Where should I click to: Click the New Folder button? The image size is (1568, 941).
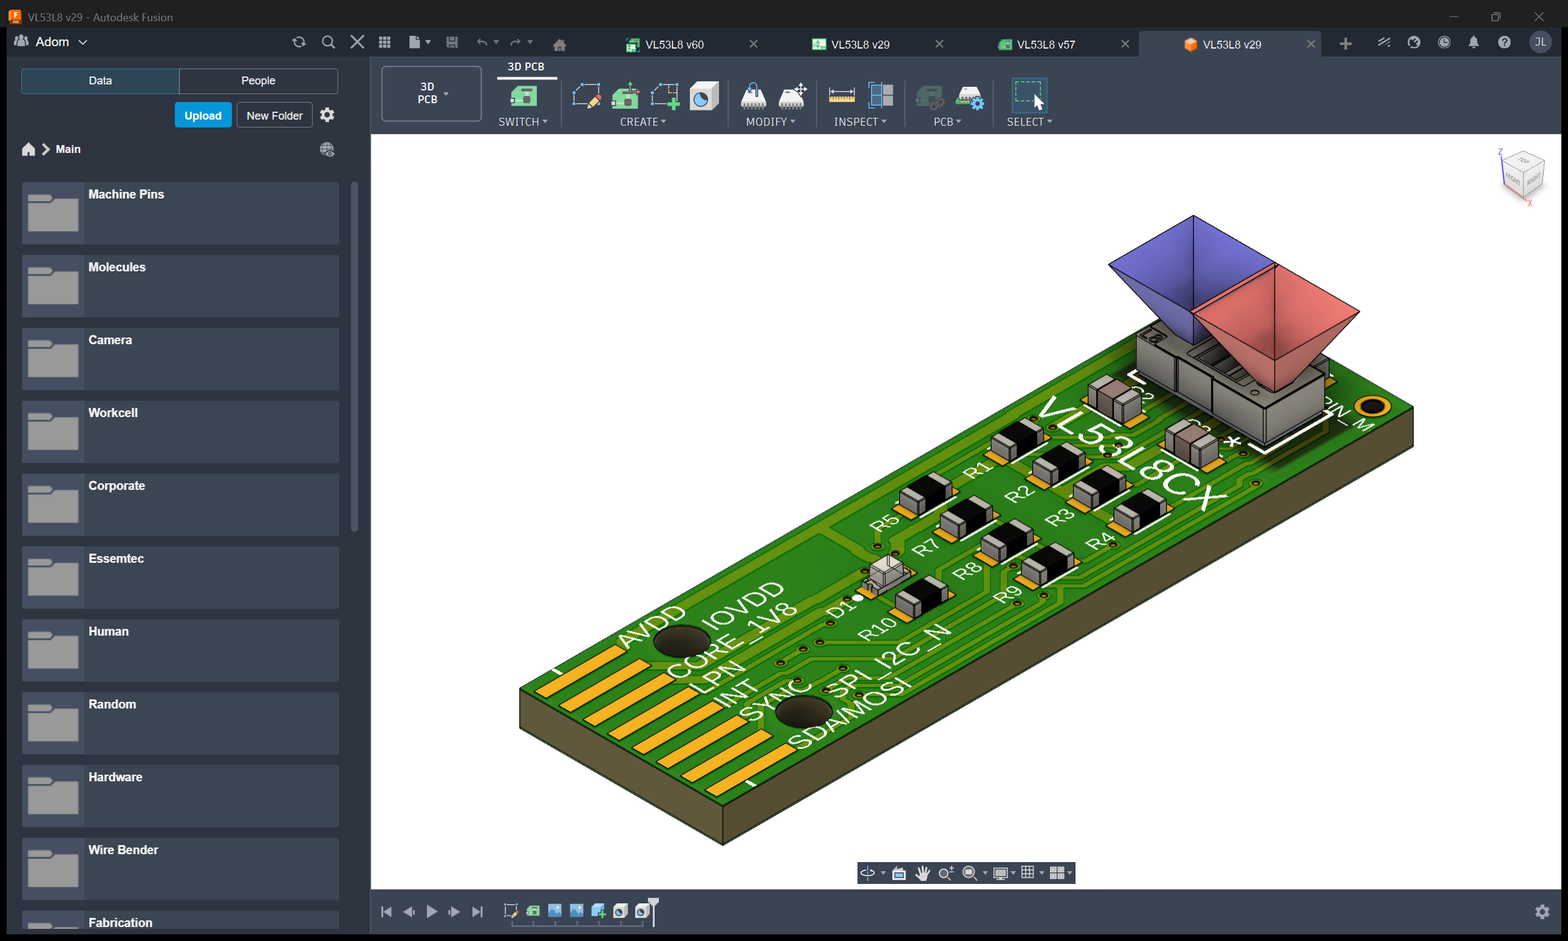point(274,115)
